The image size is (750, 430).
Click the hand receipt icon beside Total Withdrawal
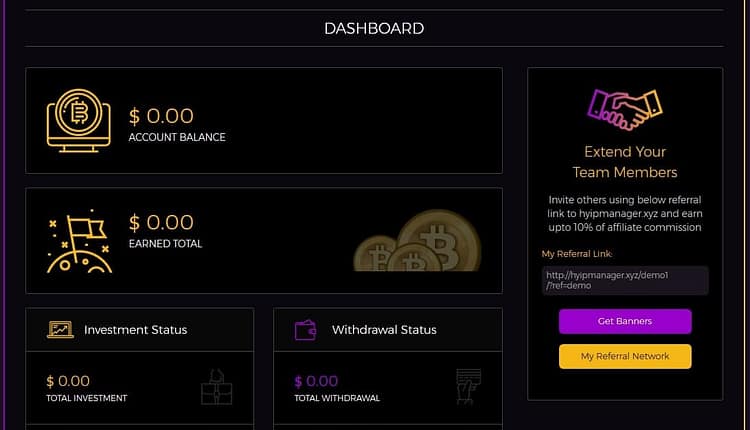point(468,386)
